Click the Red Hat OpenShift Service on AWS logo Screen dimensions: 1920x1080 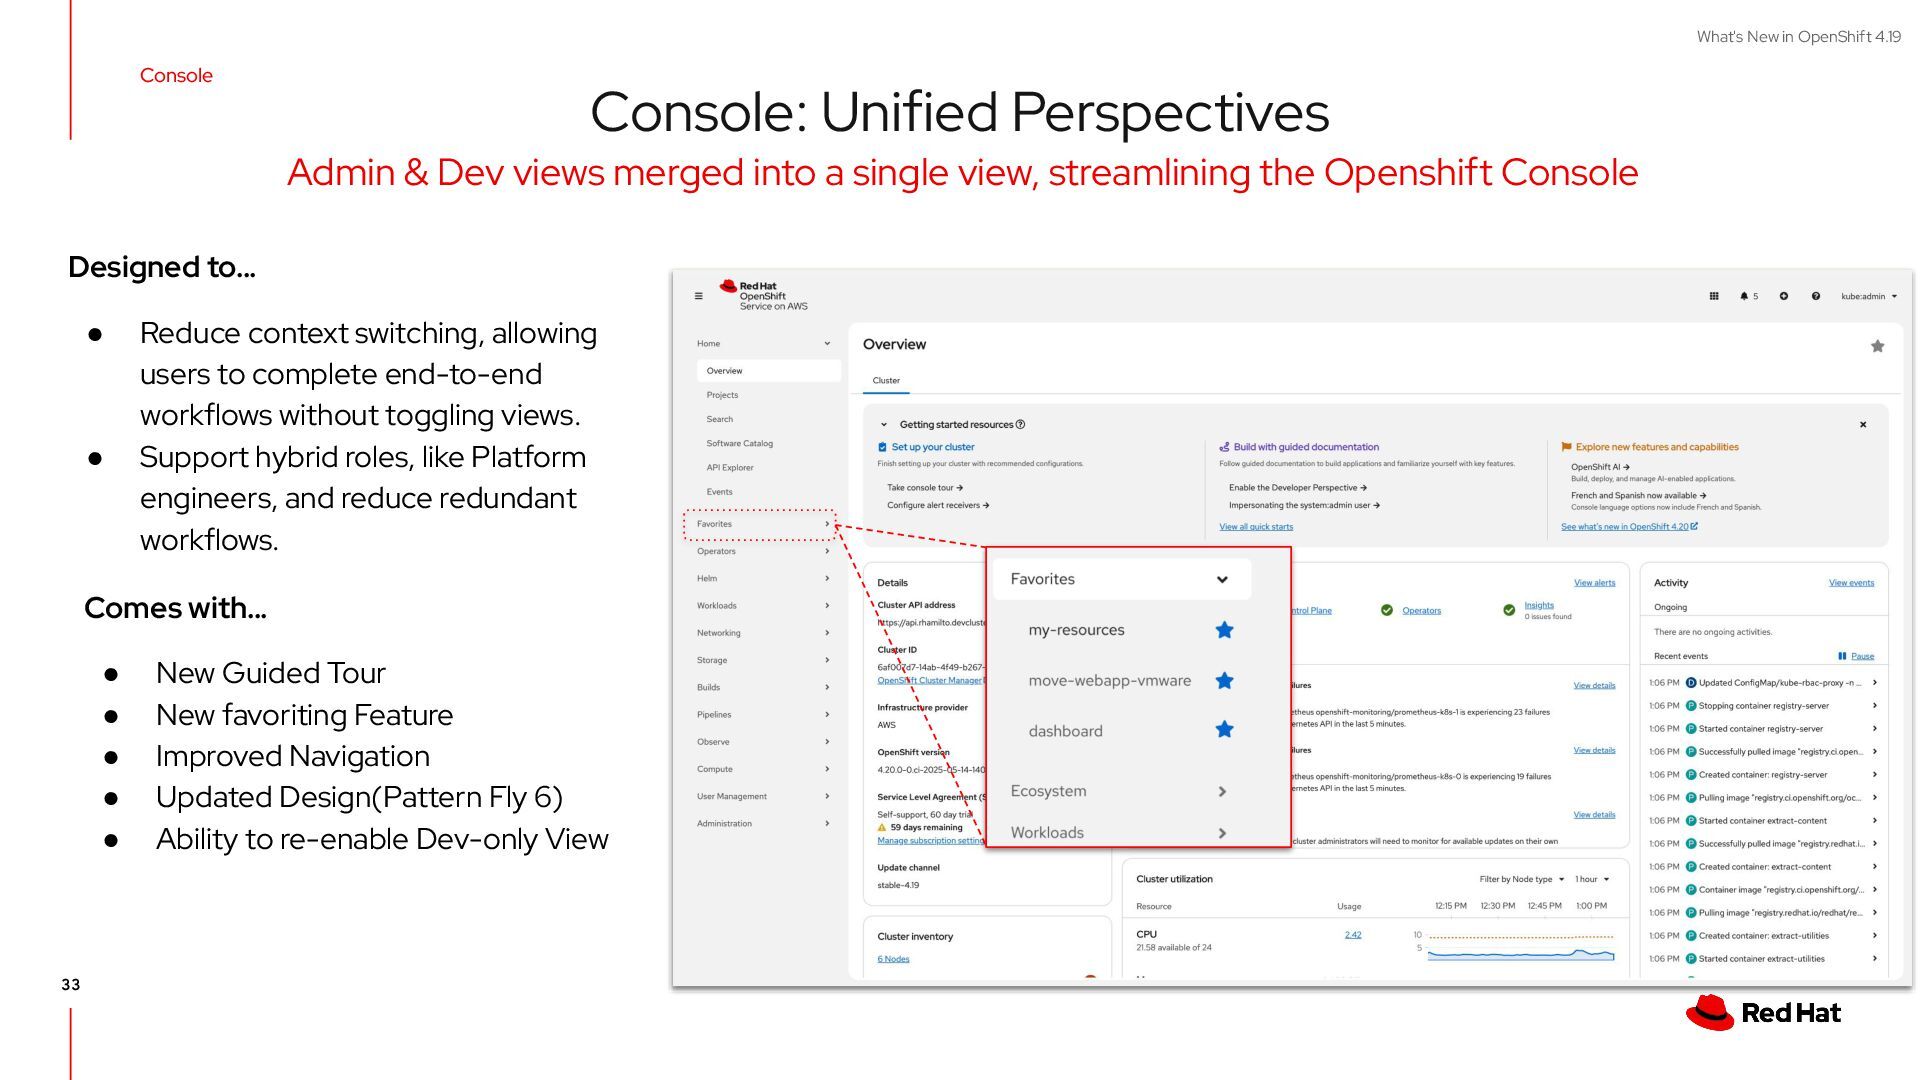point(764,296)
